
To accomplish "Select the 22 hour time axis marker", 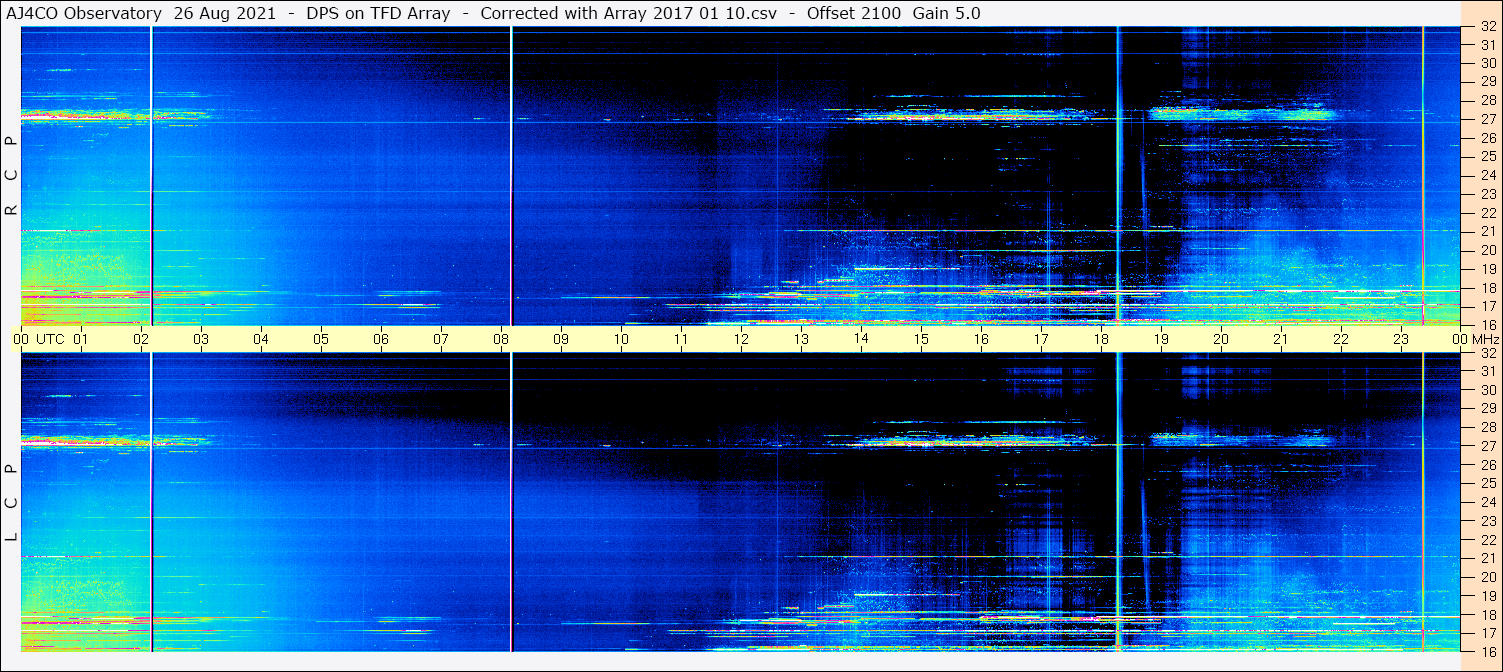I will (1341, 339).
